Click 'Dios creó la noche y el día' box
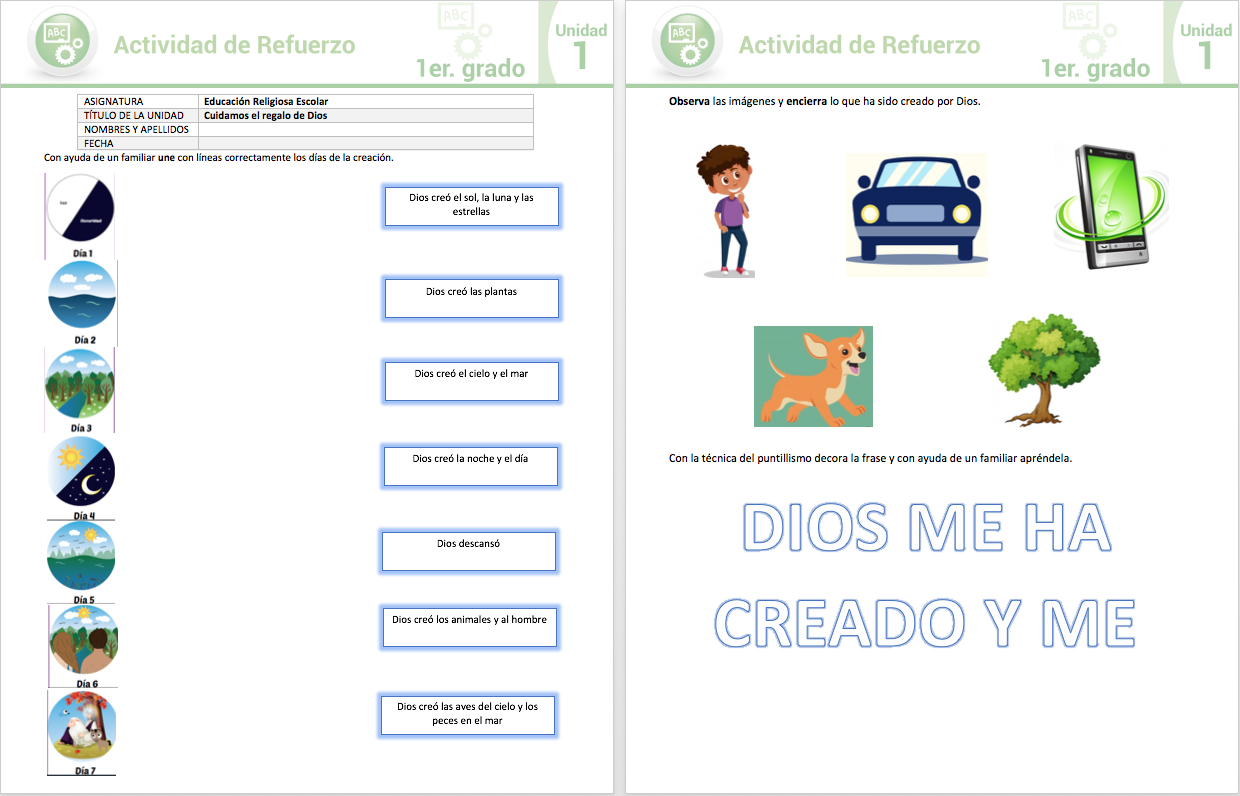 coord(470,466)
